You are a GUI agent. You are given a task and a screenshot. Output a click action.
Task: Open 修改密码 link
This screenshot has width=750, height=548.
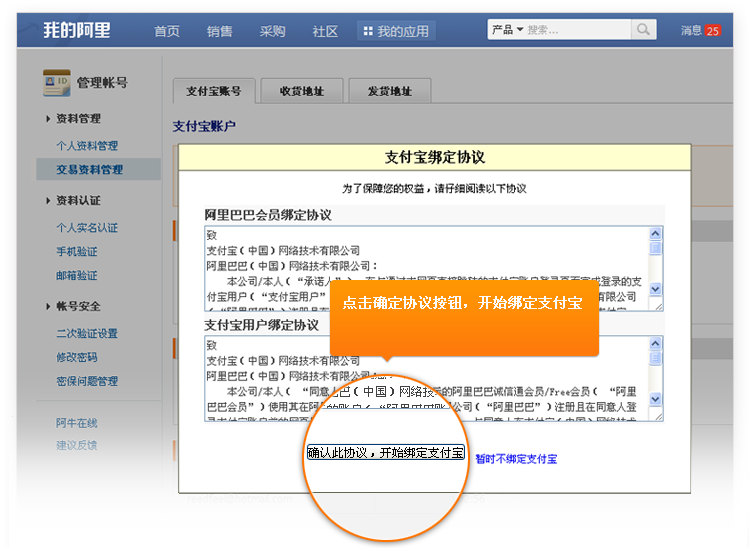(x=77, y=357)
